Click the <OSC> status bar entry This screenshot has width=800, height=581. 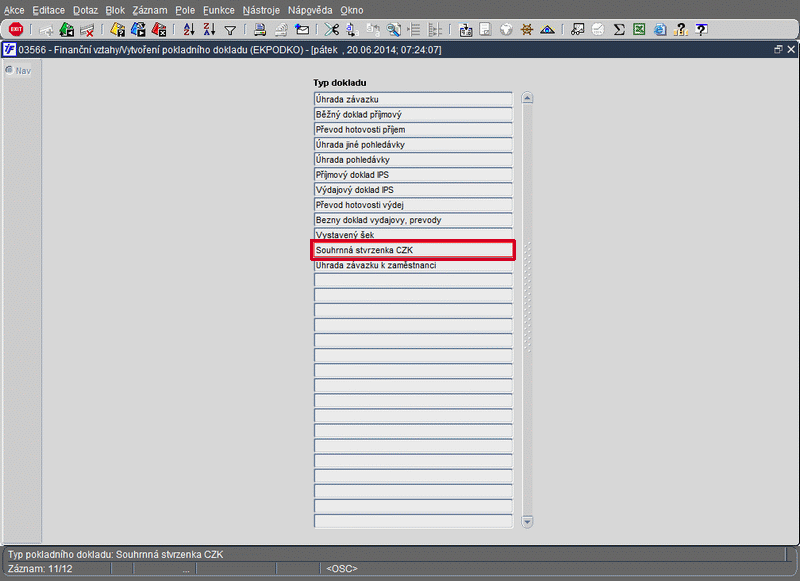pos(342,569)
